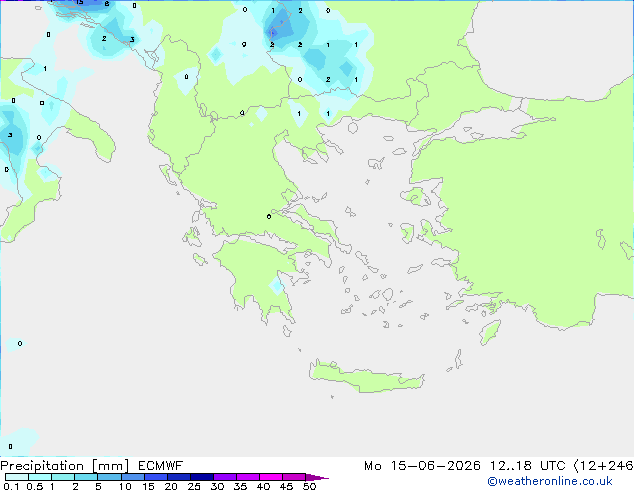Click the '0' value over central Greece mainland
Screen dimensions: 634x490
click(x=269, y=217)
